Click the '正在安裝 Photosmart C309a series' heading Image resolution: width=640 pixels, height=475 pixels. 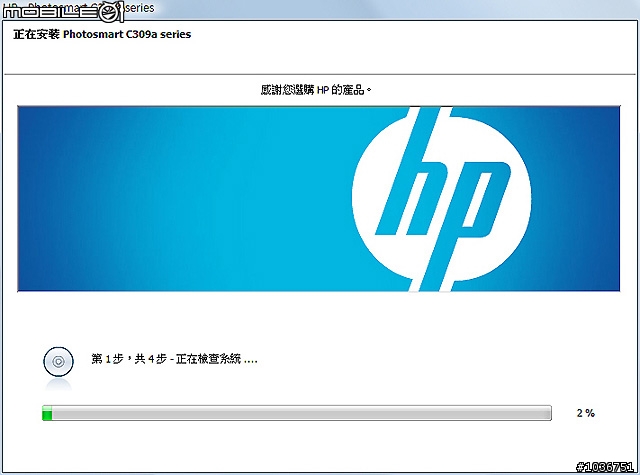point(102,34)
